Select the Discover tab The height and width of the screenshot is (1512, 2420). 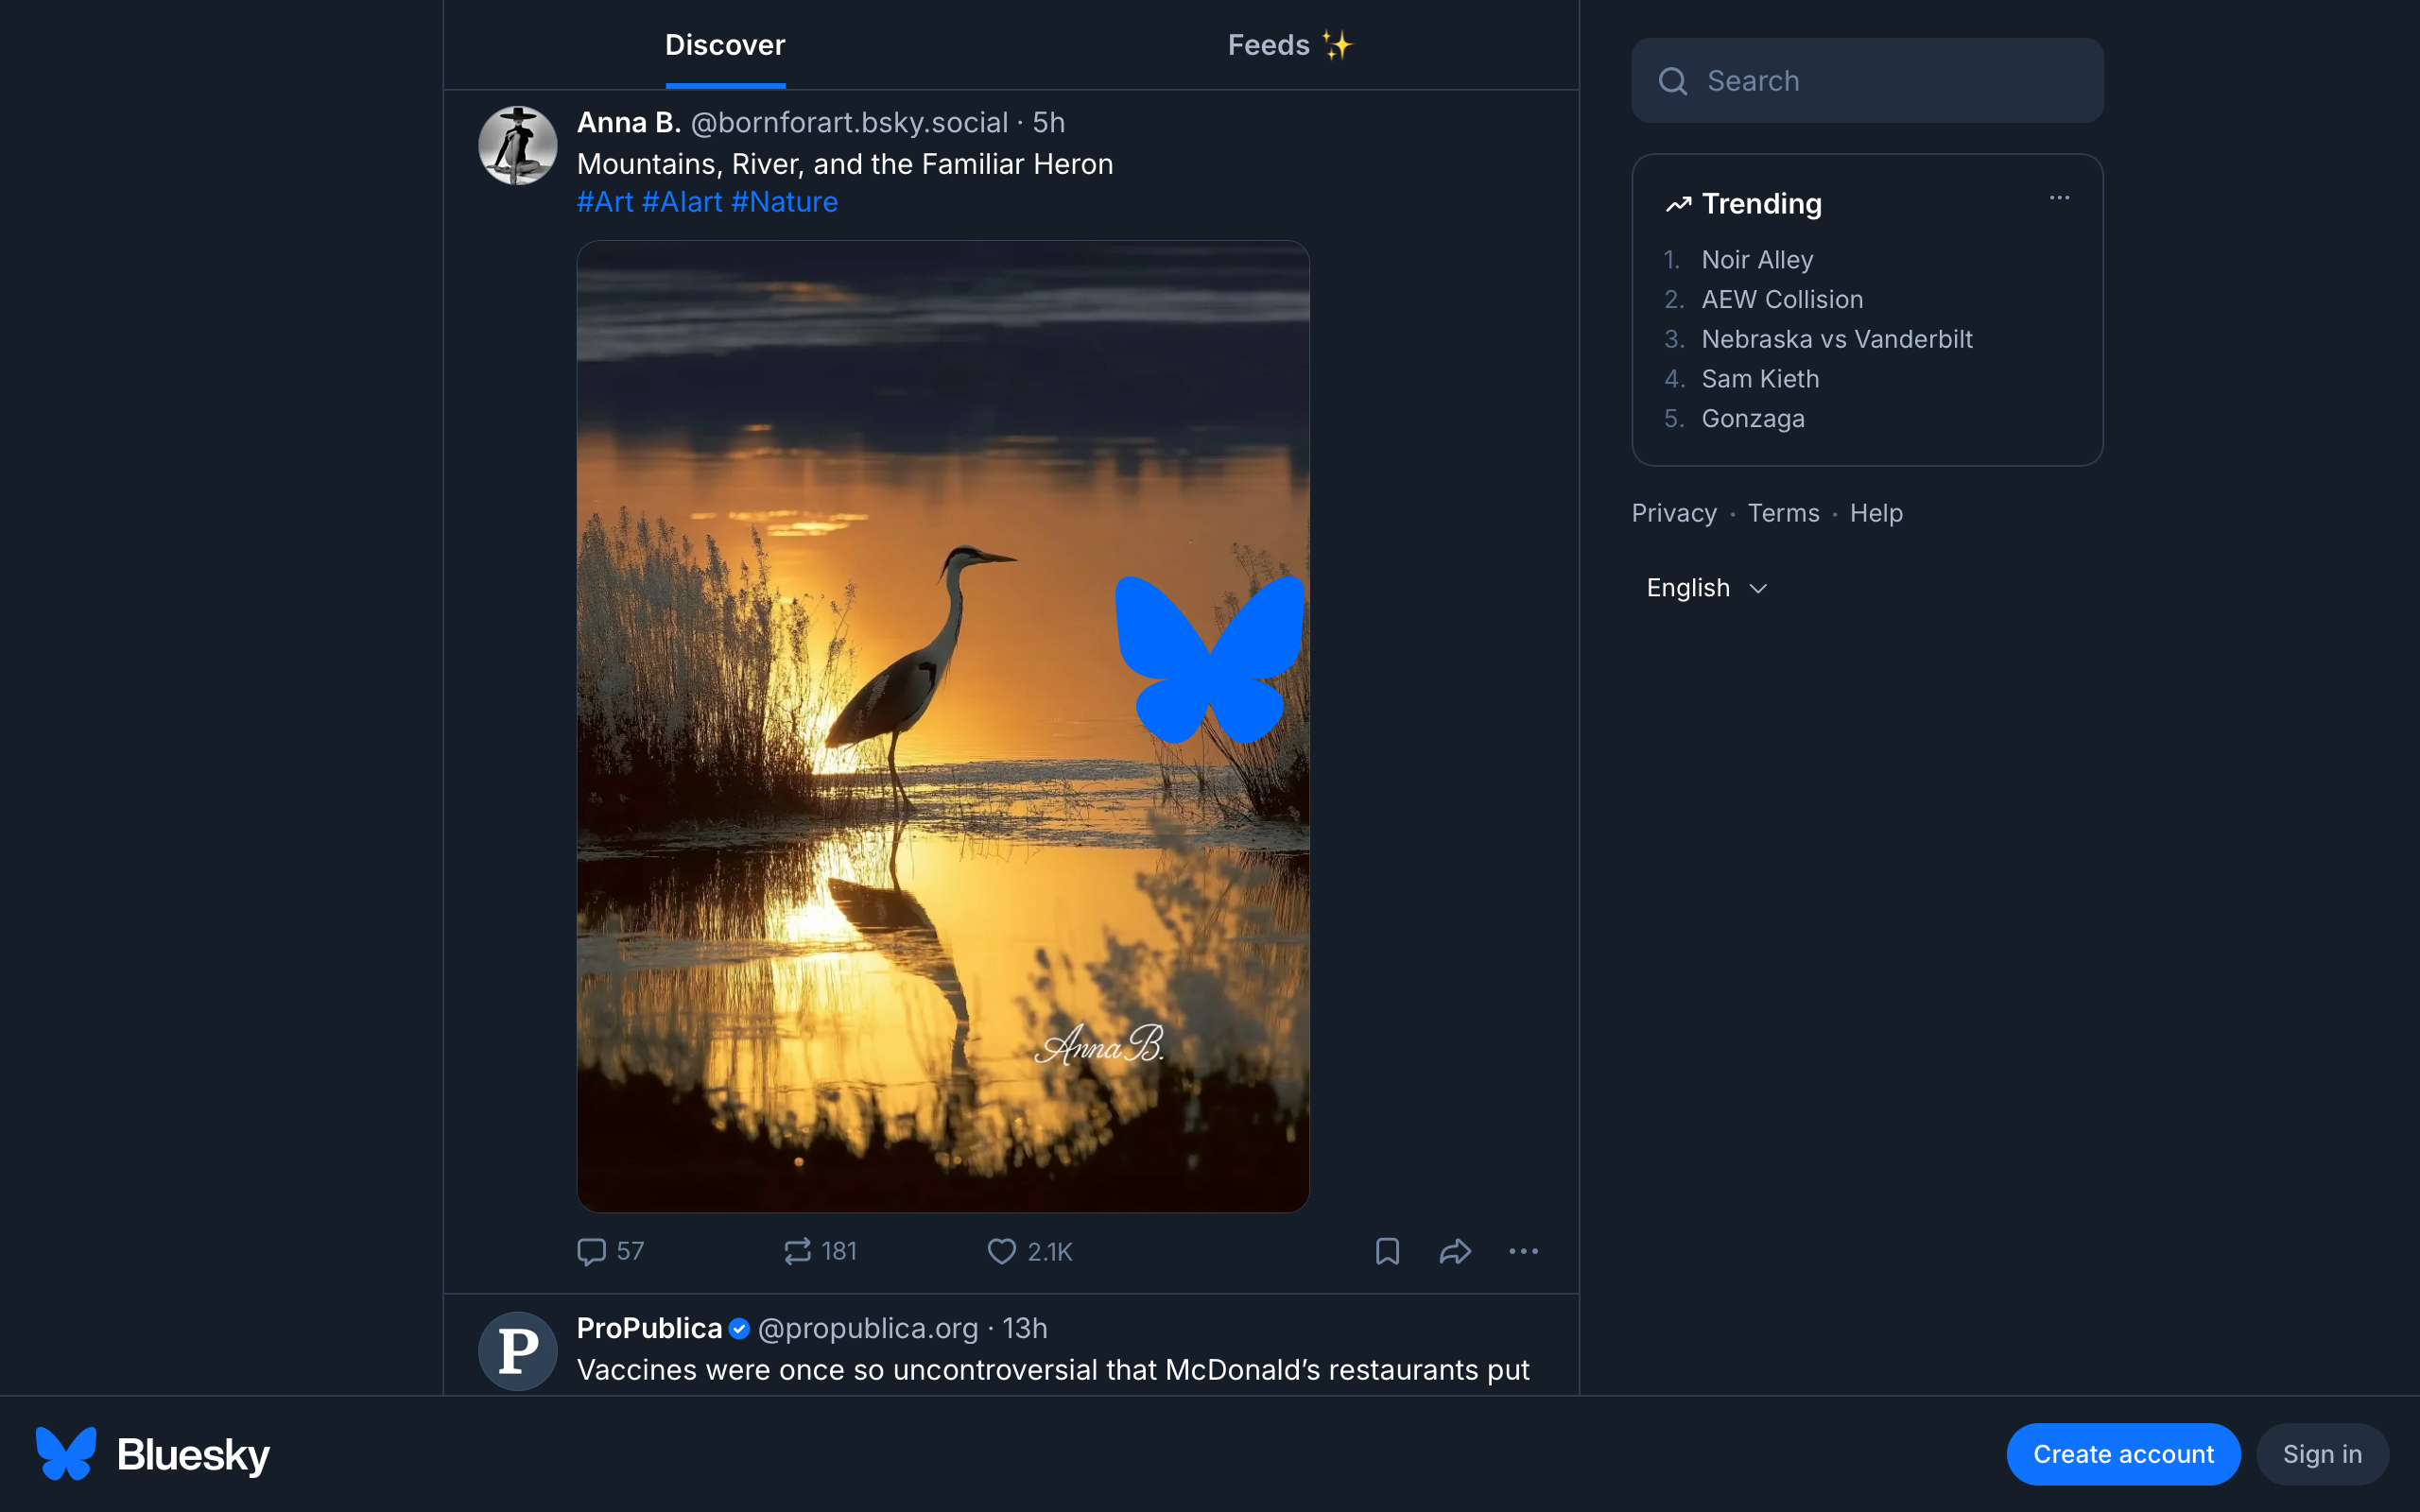[x=724, y=44]
